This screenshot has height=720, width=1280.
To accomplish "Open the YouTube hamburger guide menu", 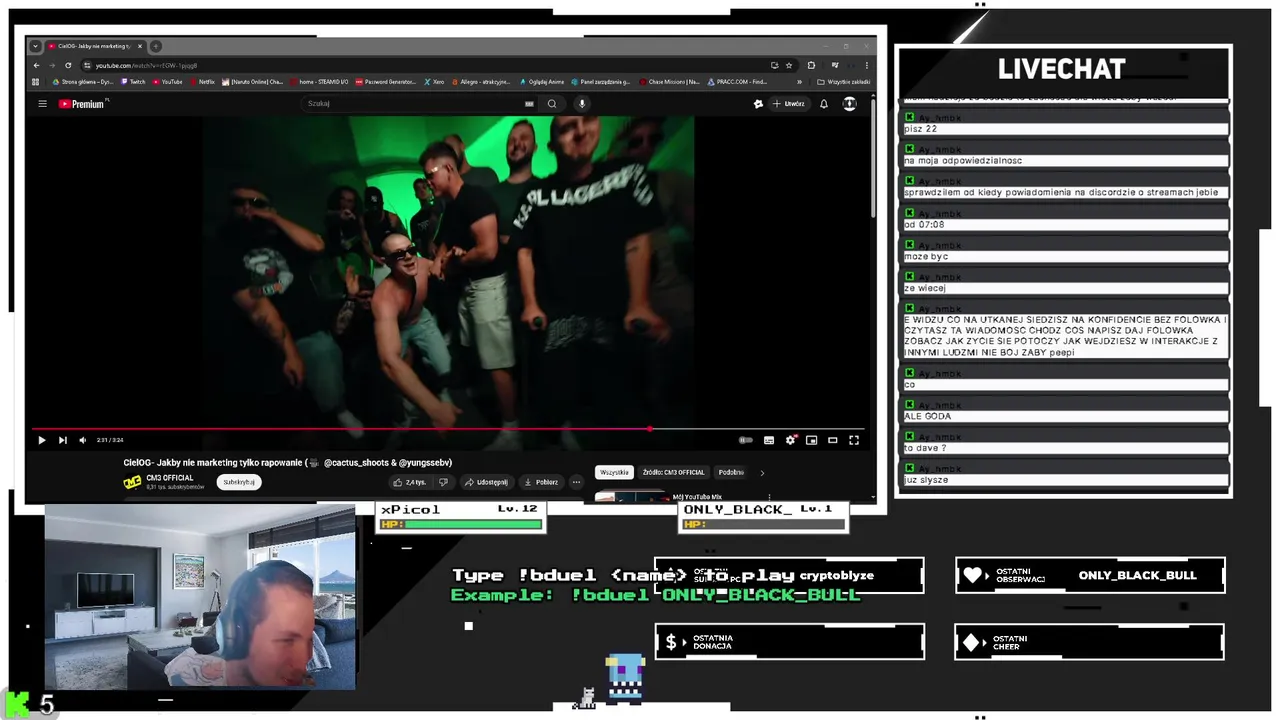I will [x=42, y=104].
